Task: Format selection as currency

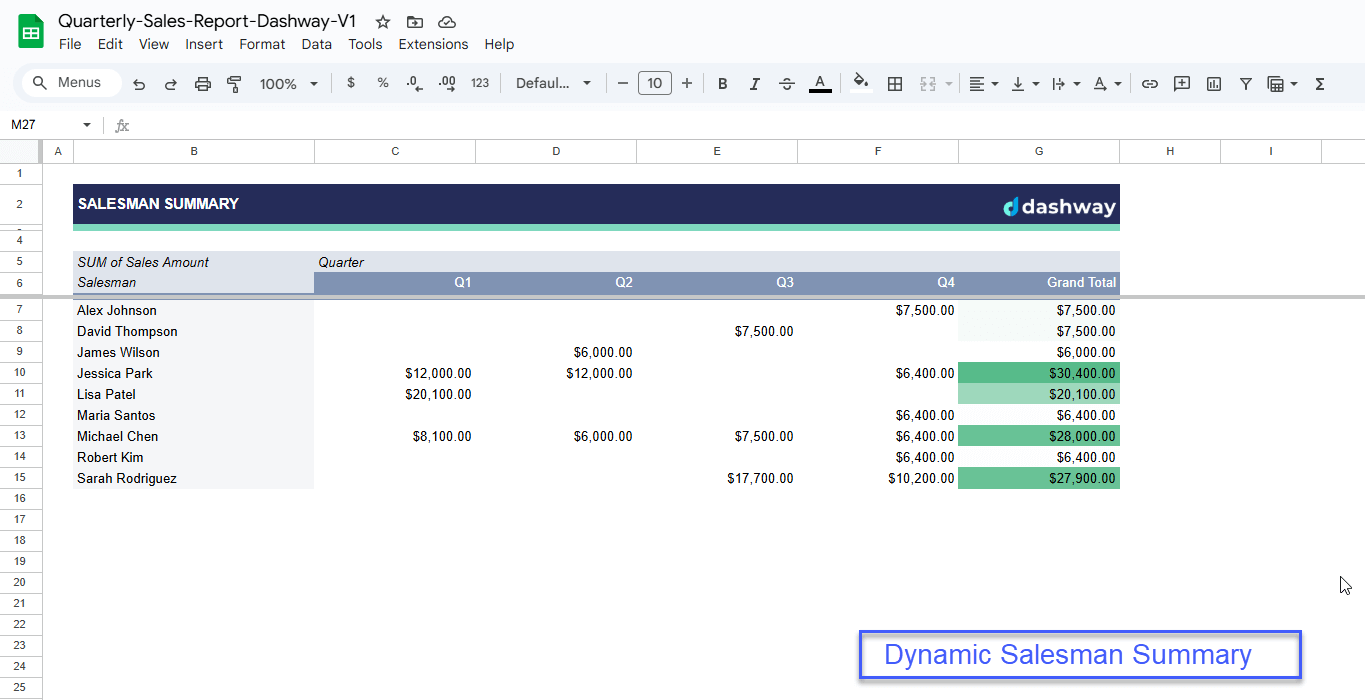Action: pyautogui.click(x=351, y=83)
